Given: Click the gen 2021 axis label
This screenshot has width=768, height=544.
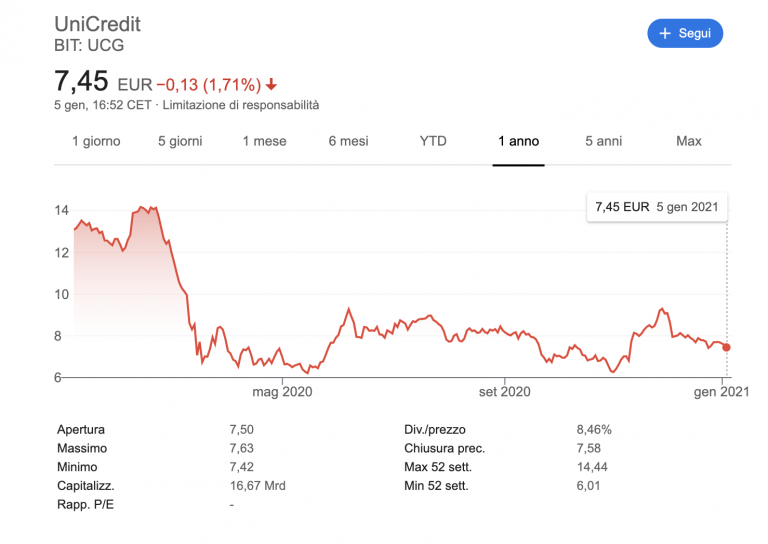Looking at the screenshot, I should click(722, 392).
